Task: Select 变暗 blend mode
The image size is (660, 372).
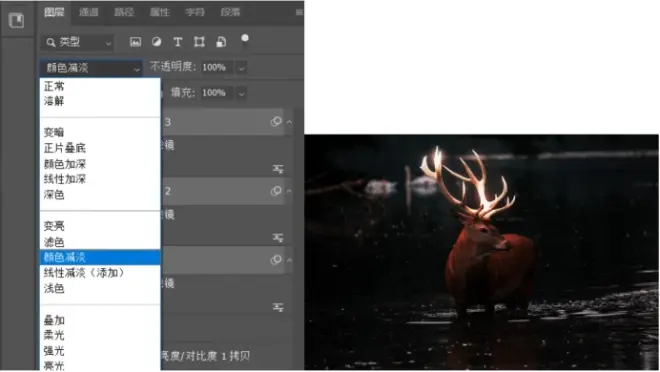Action: [x=100, y=132]
